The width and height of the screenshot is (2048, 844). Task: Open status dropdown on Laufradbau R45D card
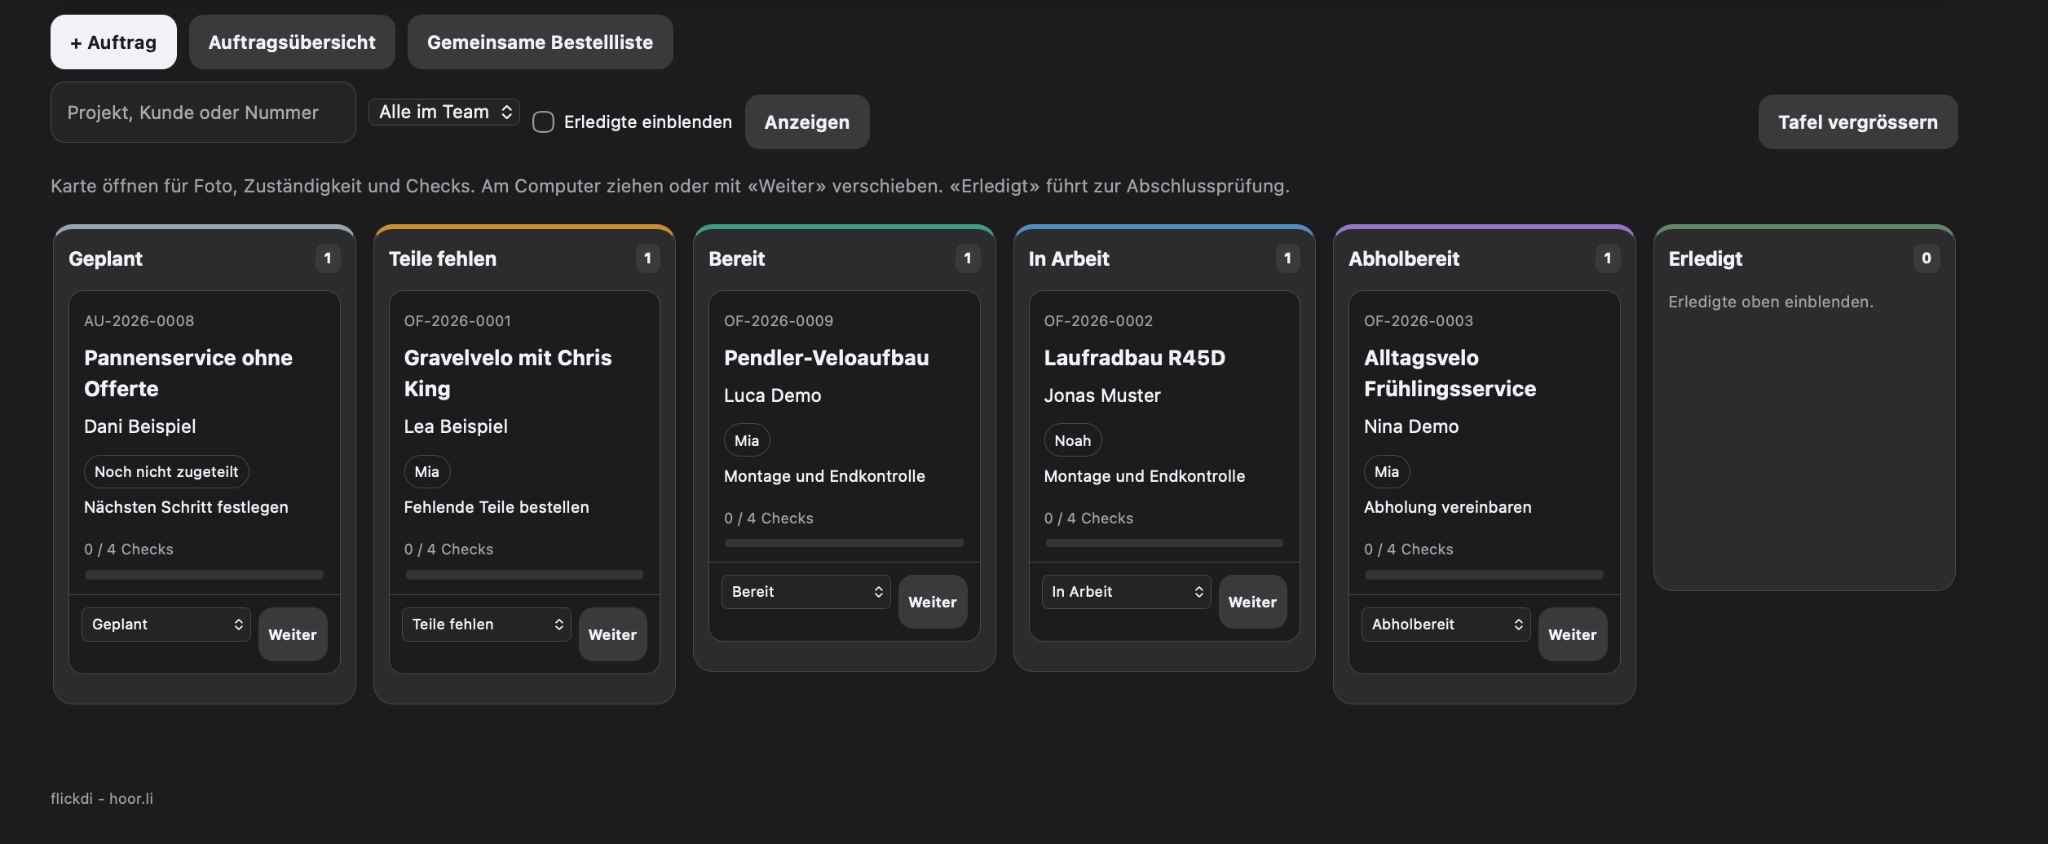(x=1126, y=592)
